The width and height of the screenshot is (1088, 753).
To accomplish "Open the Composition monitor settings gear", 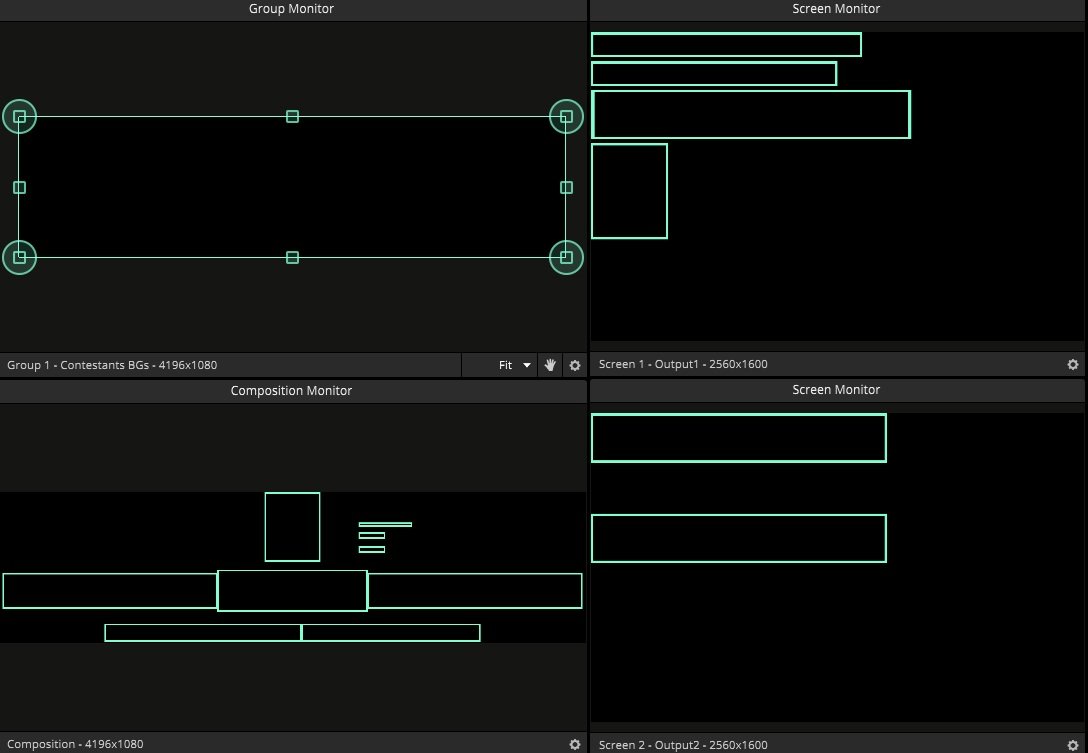I will click(574, 744).
